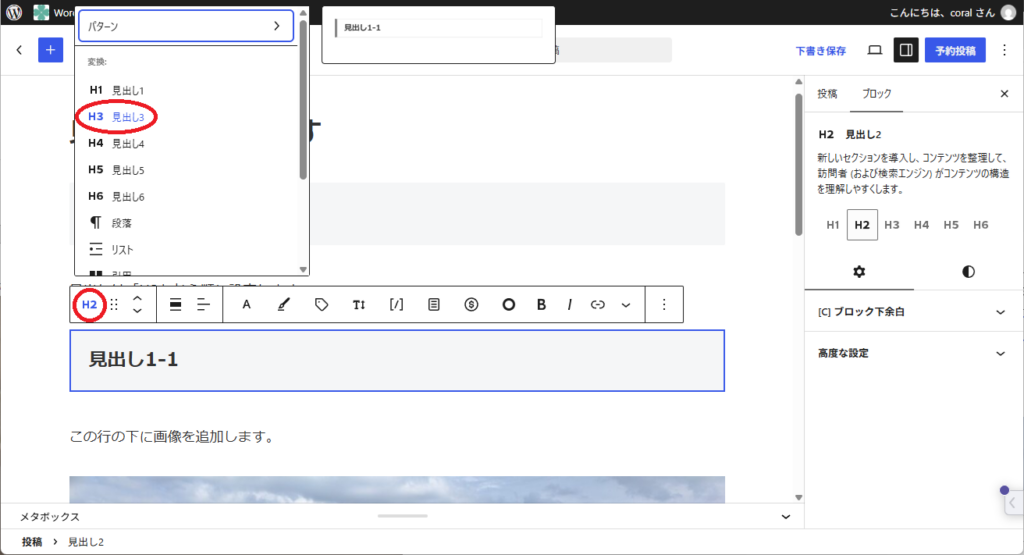Move the block up with the up chevron
The width and height of the screenshot is (1024, 555).
[x=137, y=298]
